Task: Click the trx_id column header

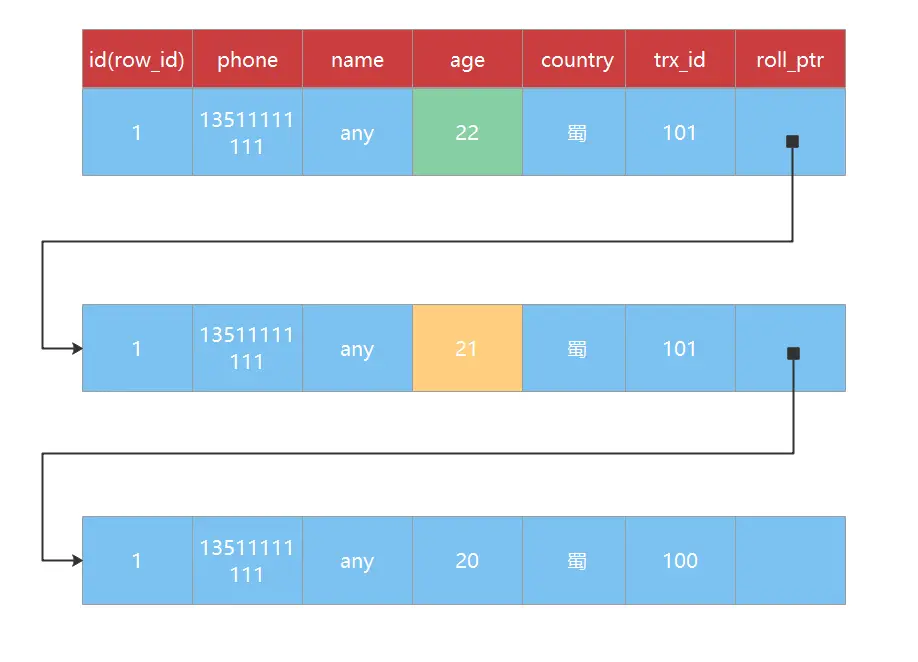Action: [x=680, y=59]
